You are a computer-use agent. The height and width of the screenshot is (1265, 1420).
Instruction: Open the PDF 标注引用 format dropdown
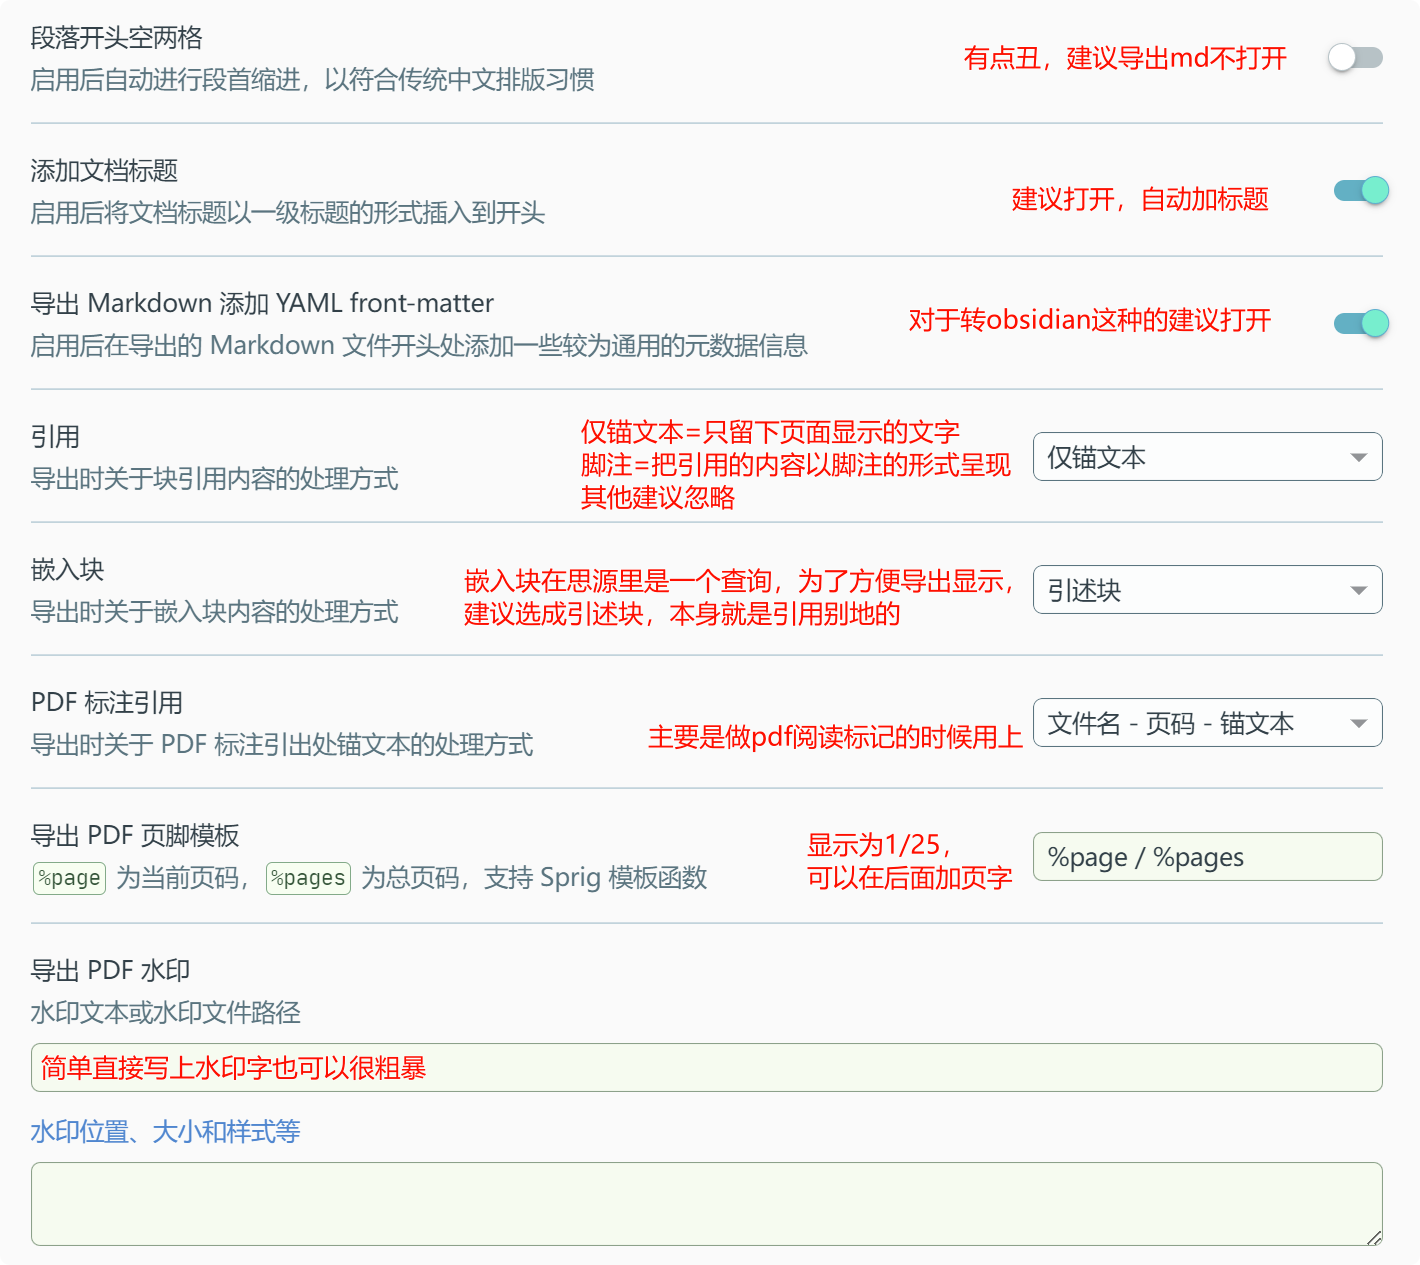(1207, 723)
